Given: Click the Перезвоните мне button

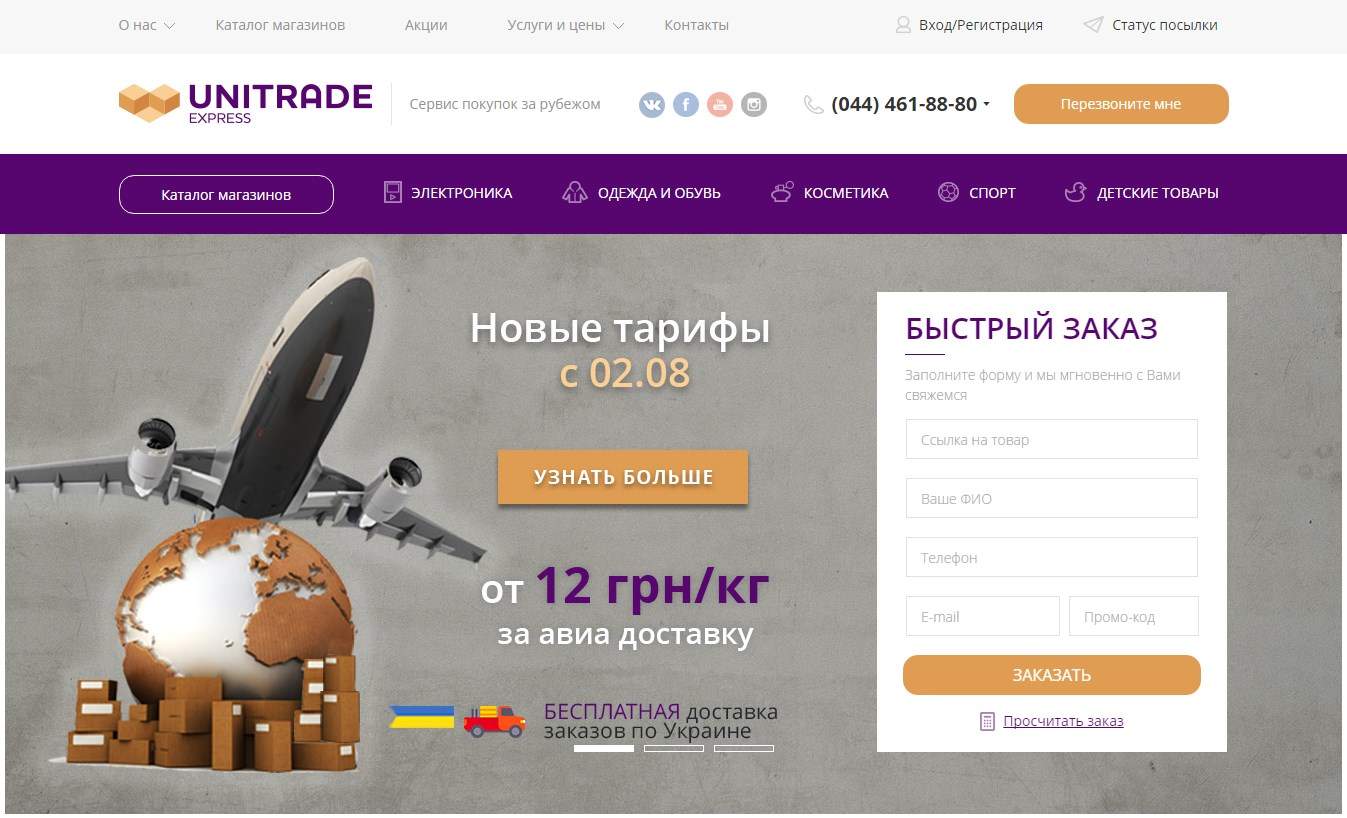Looking at the screenshot, I should click(x=1121, y=104).
